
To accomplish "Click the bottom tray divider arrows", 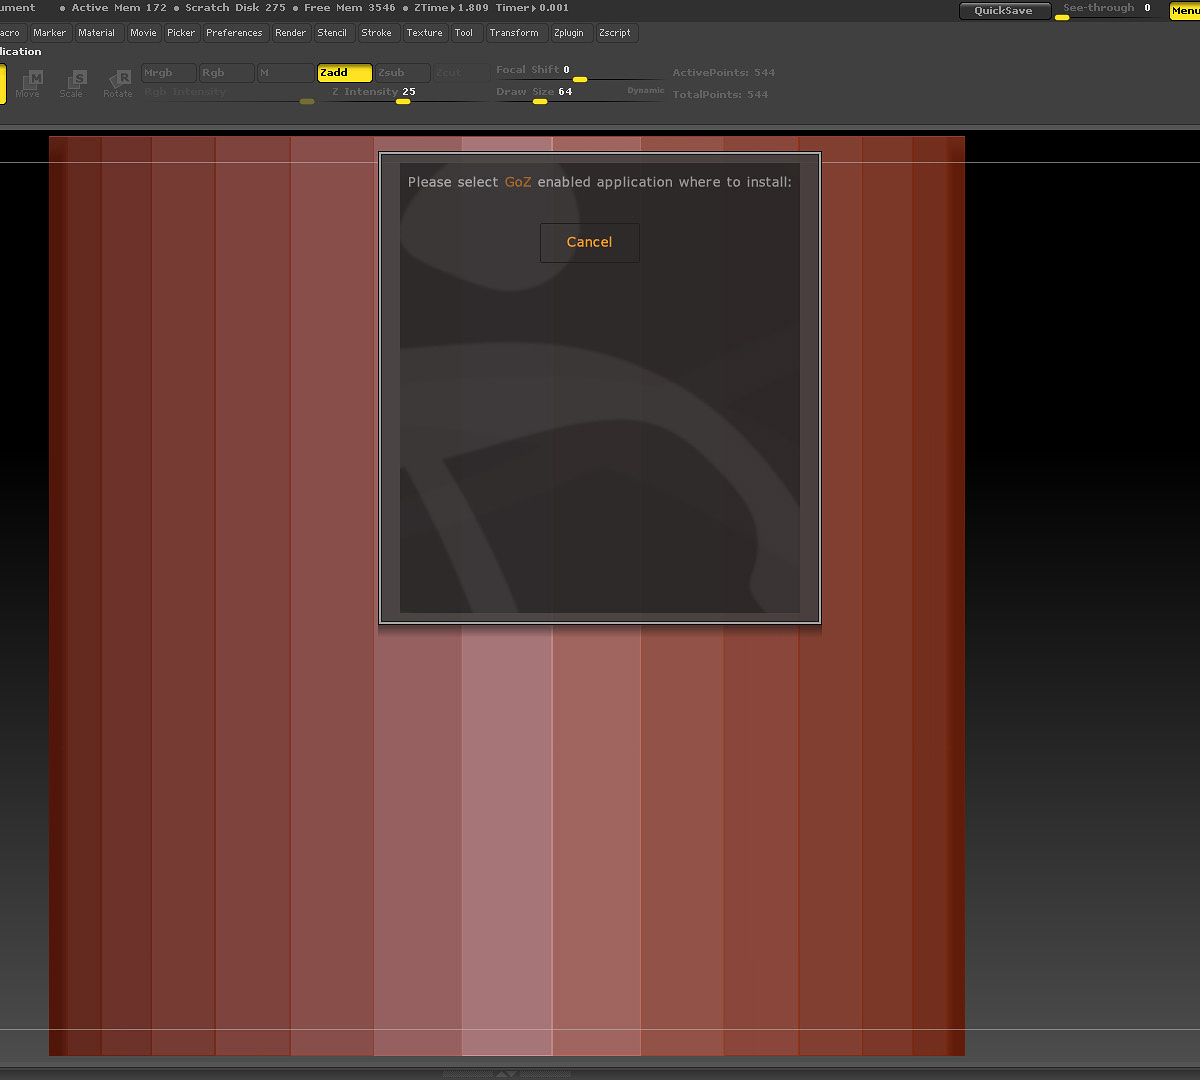I will [x=507, y=1073].
